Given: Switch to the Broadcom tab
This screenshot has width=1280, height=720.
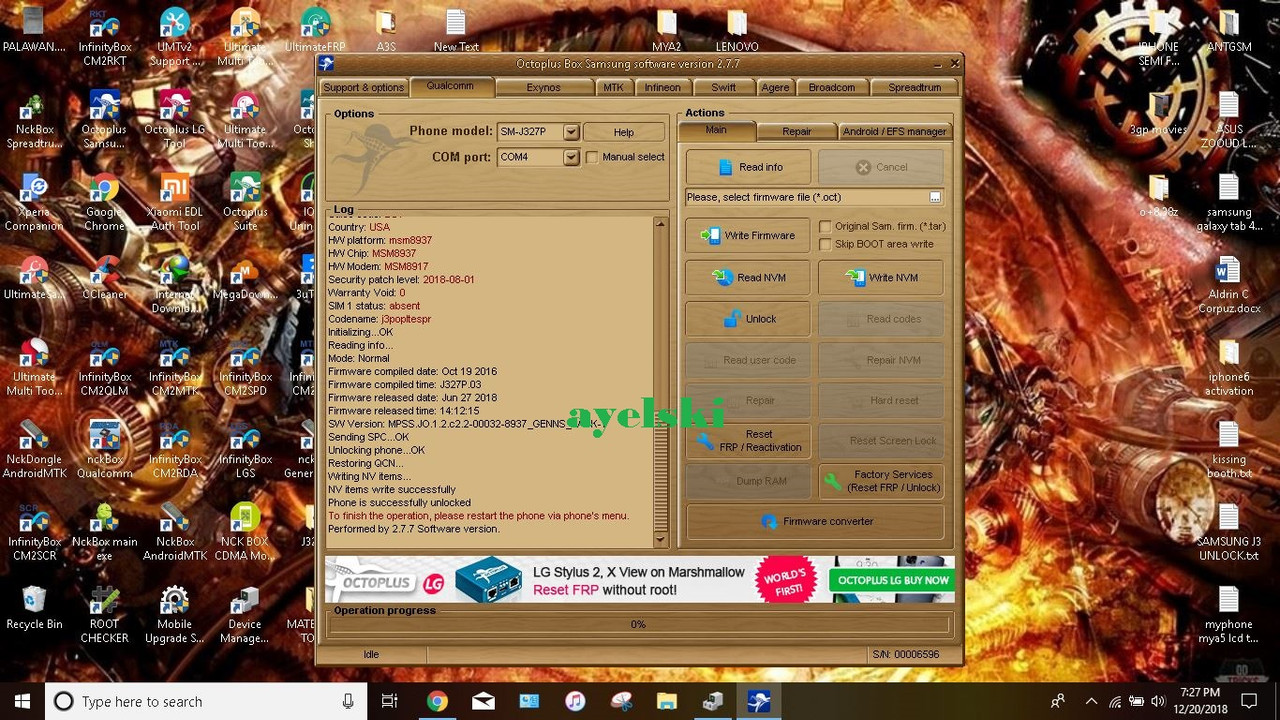Looking at the screenshot, I should pyautogui.click(x=832, y=88).
